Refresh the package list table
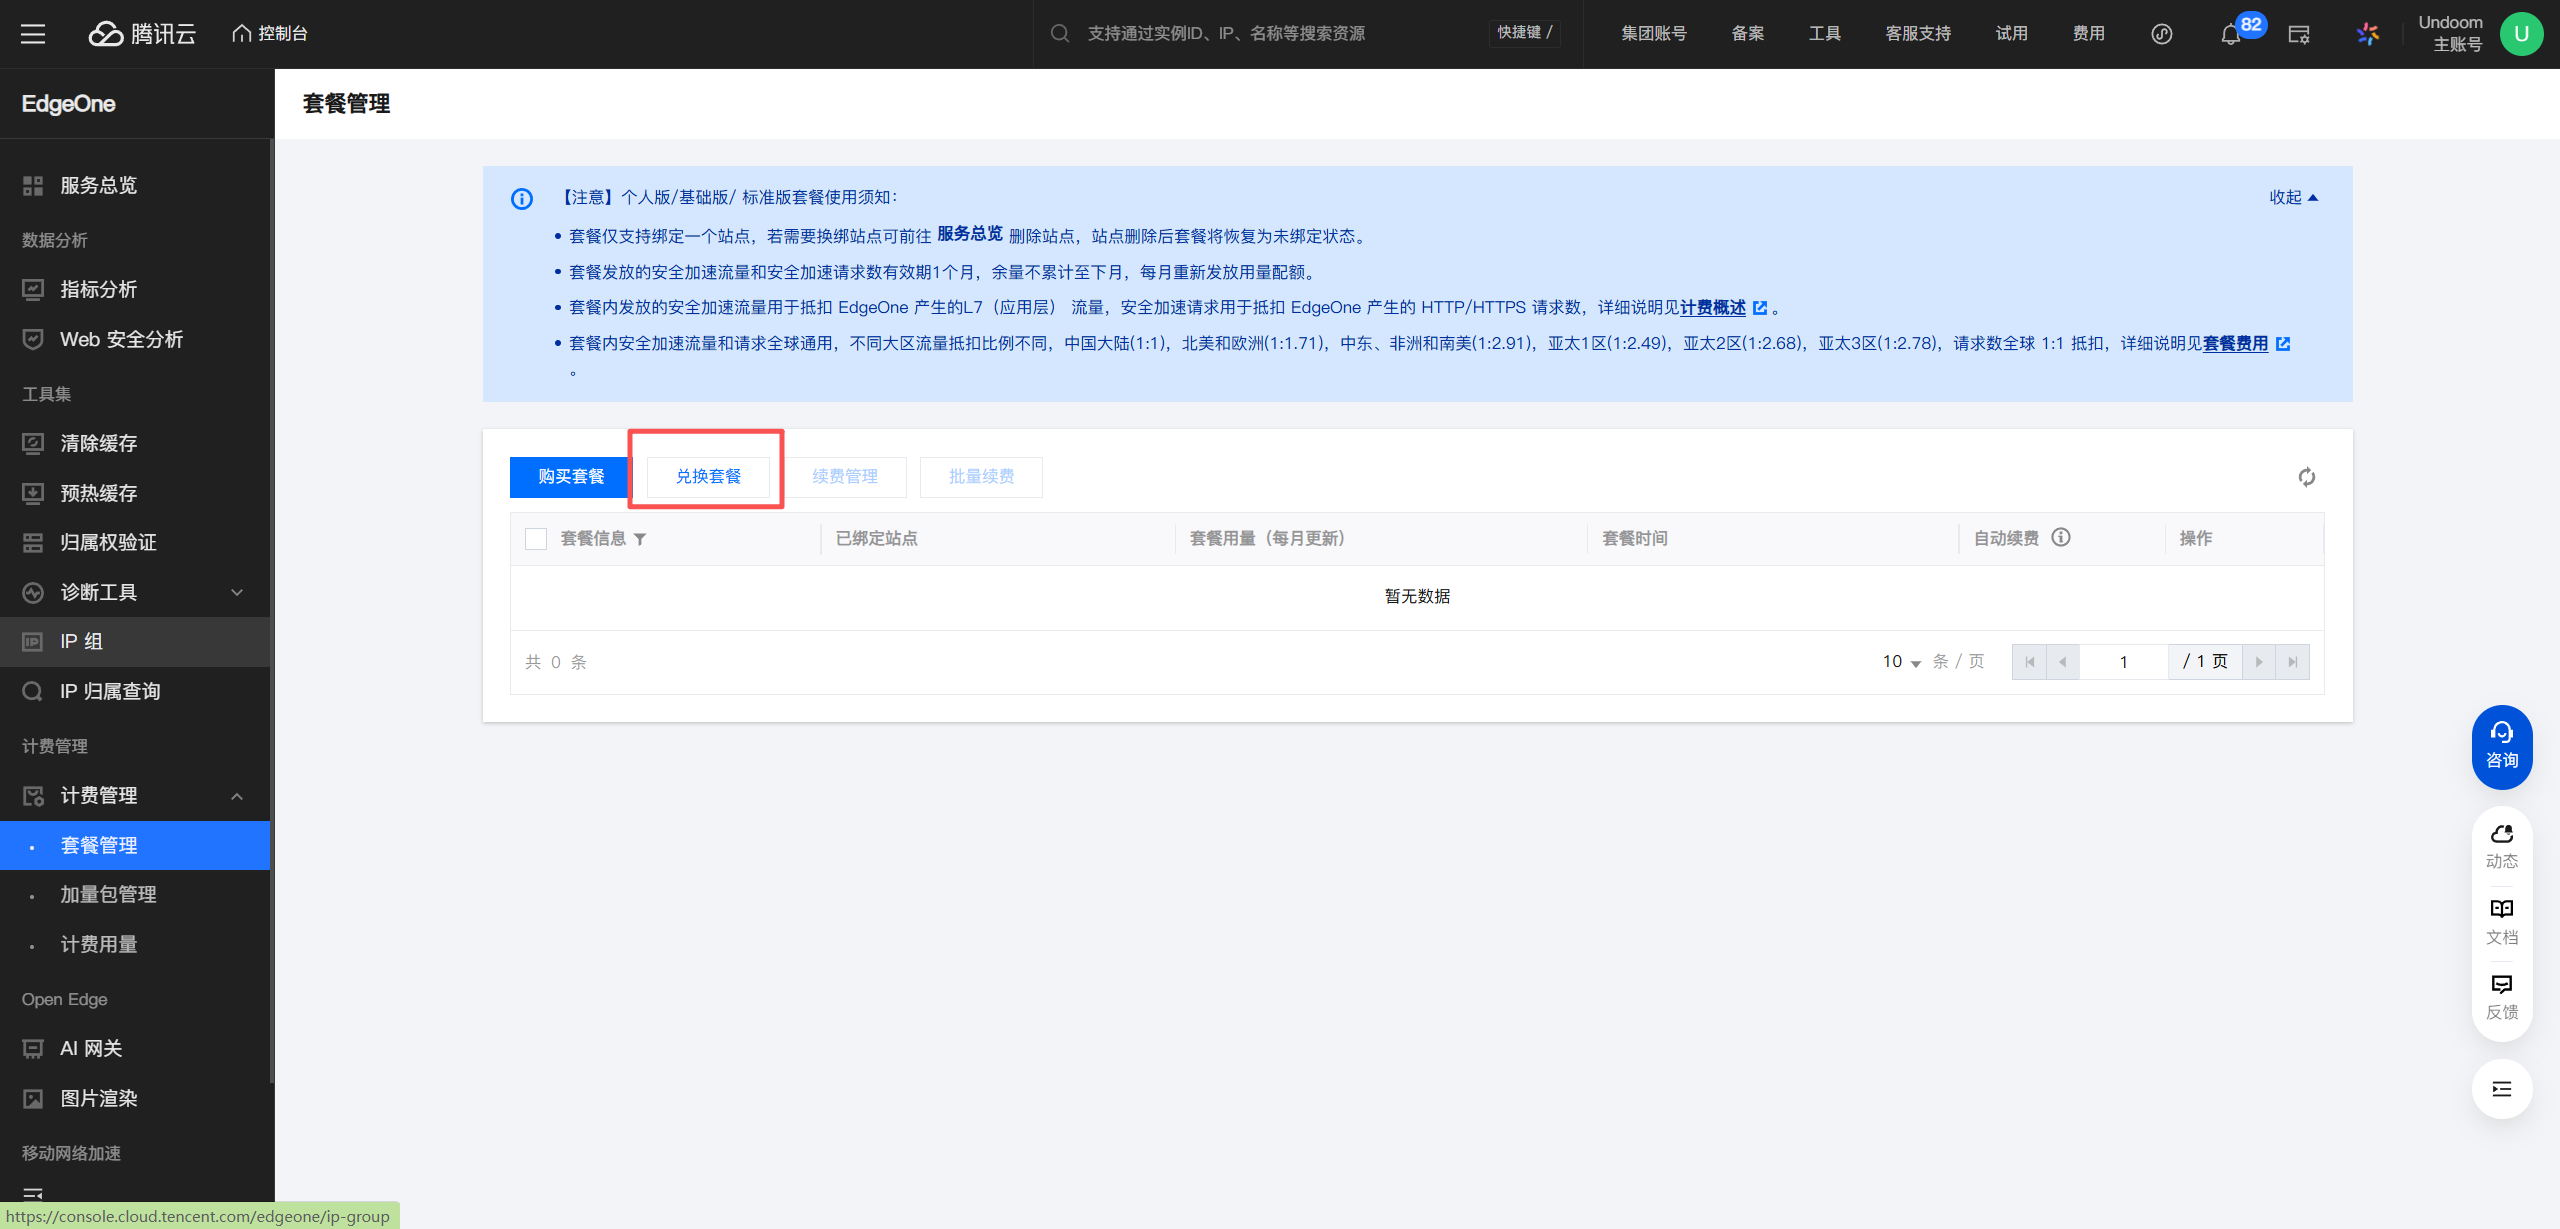Viewport: 2560px width, 1229px height. pyautogui.click(x=2306, y=477)
